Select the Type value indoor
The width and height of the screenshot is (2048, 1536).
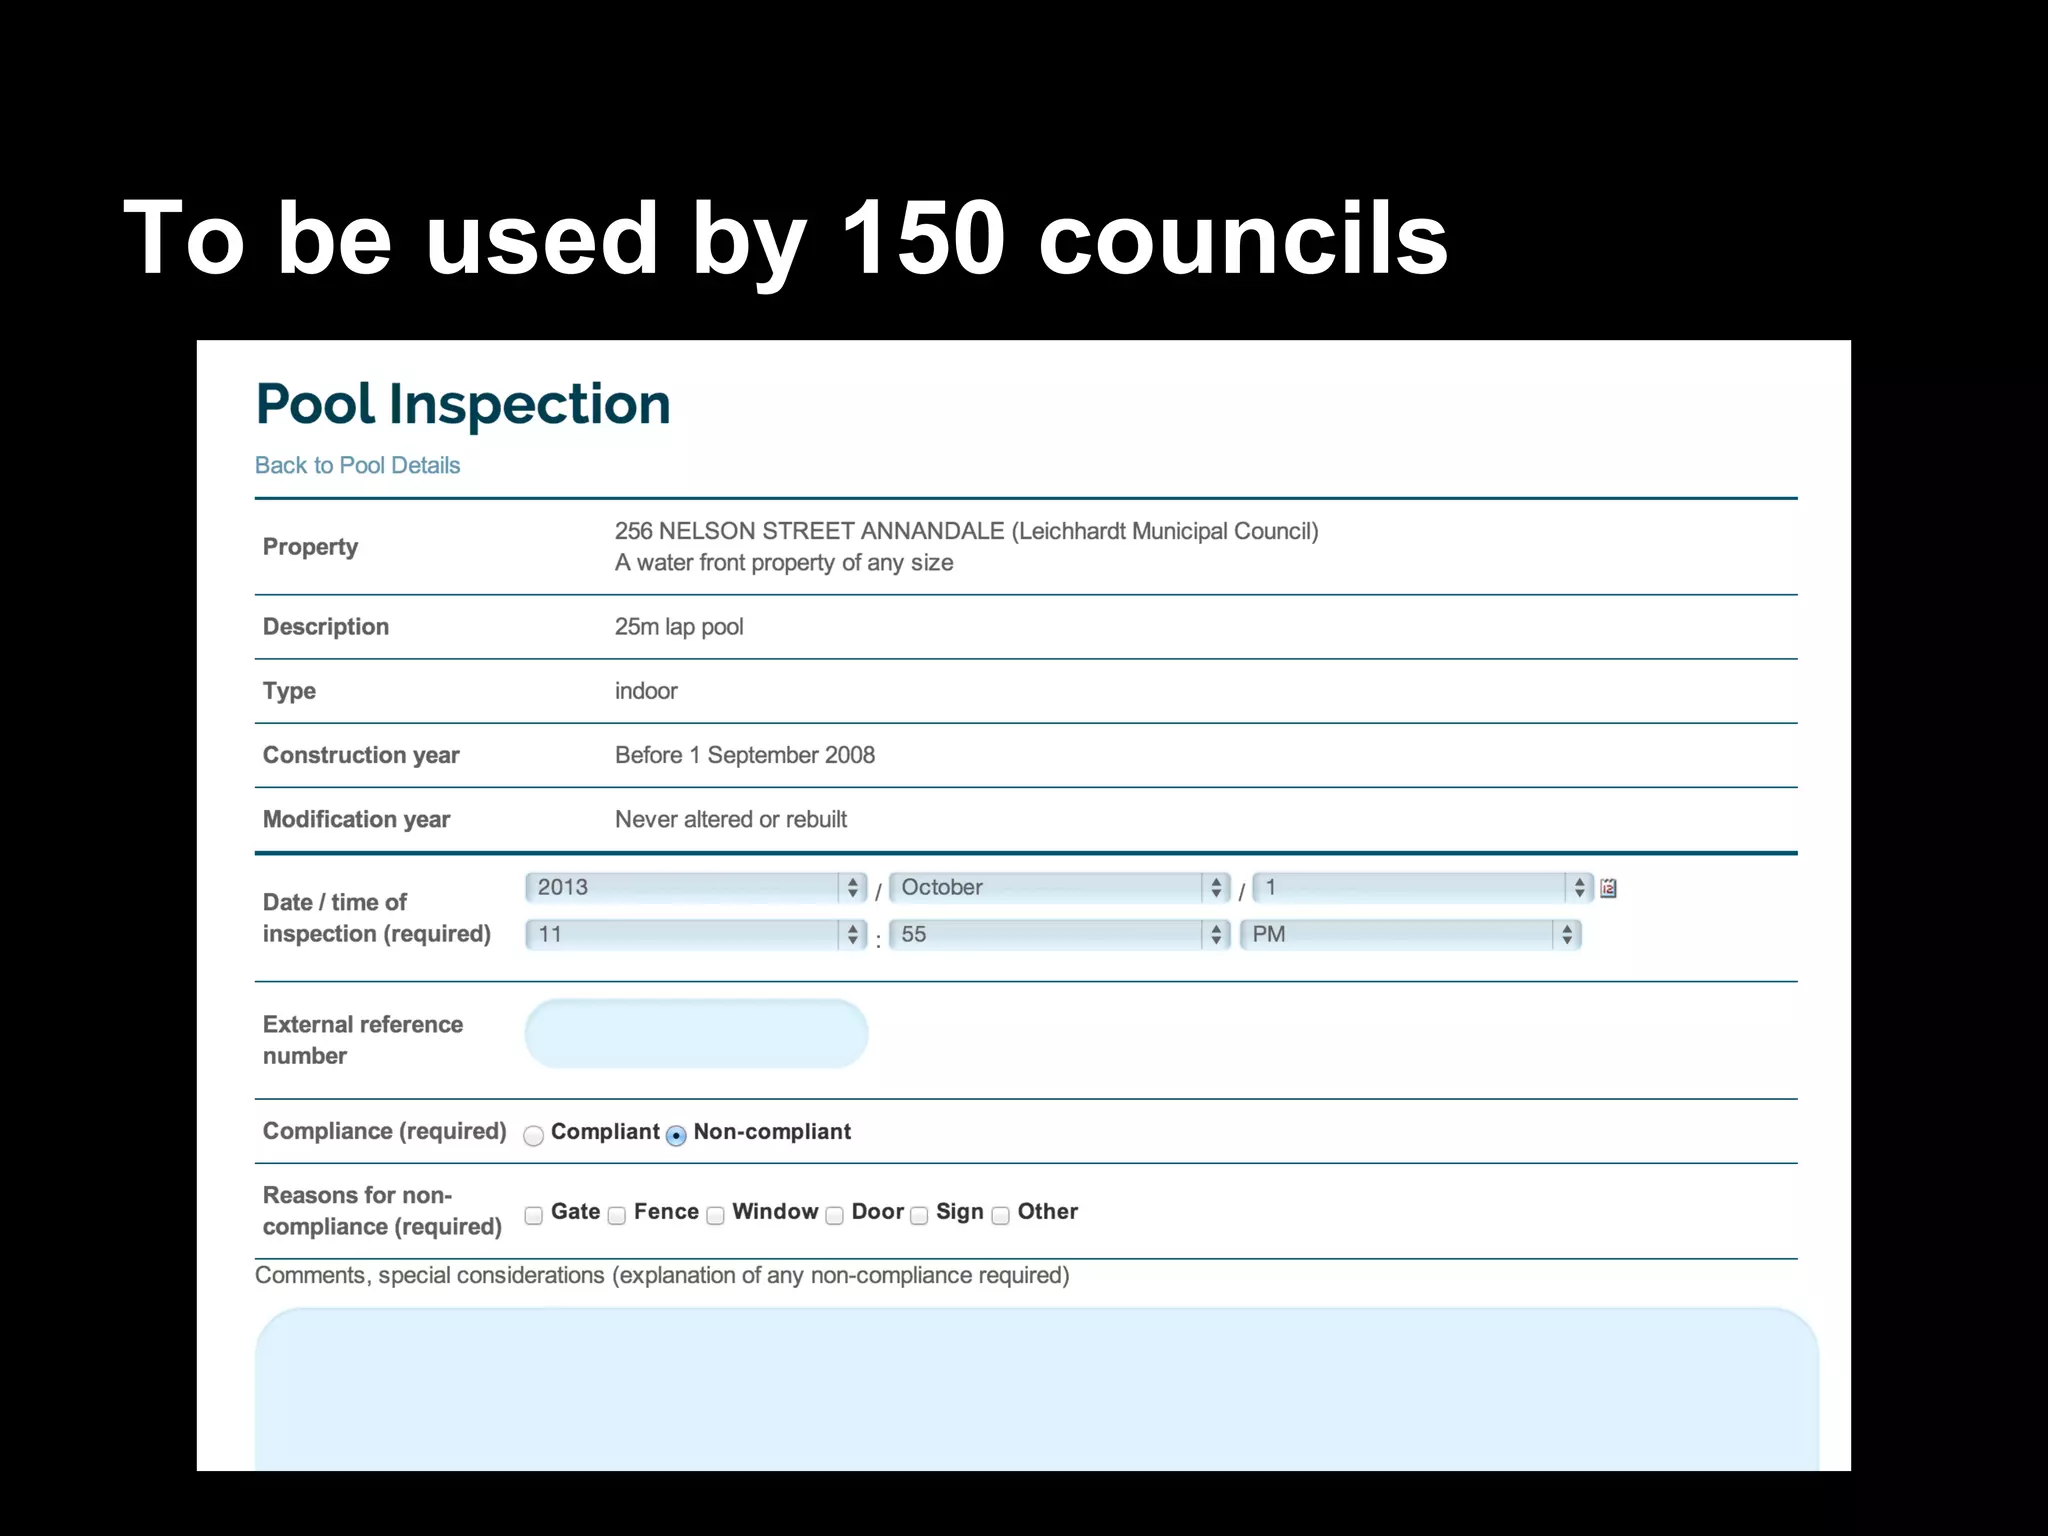coord(646,691)
